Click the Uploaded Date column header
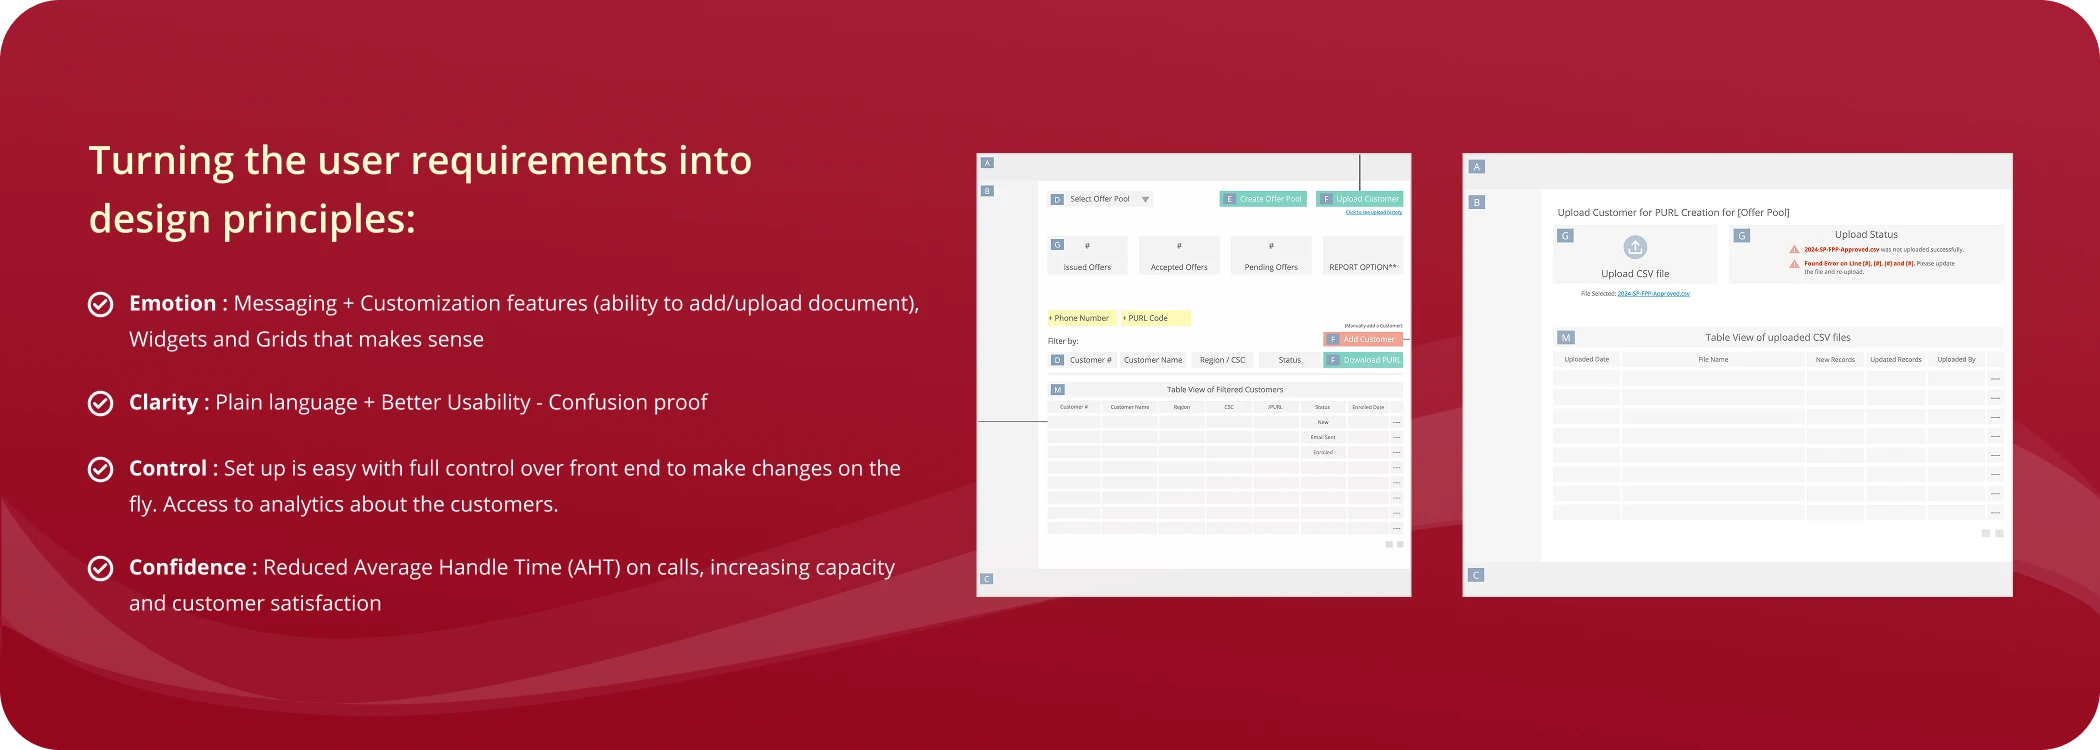Screen dimensions: 2100x750 point(1587,359)
